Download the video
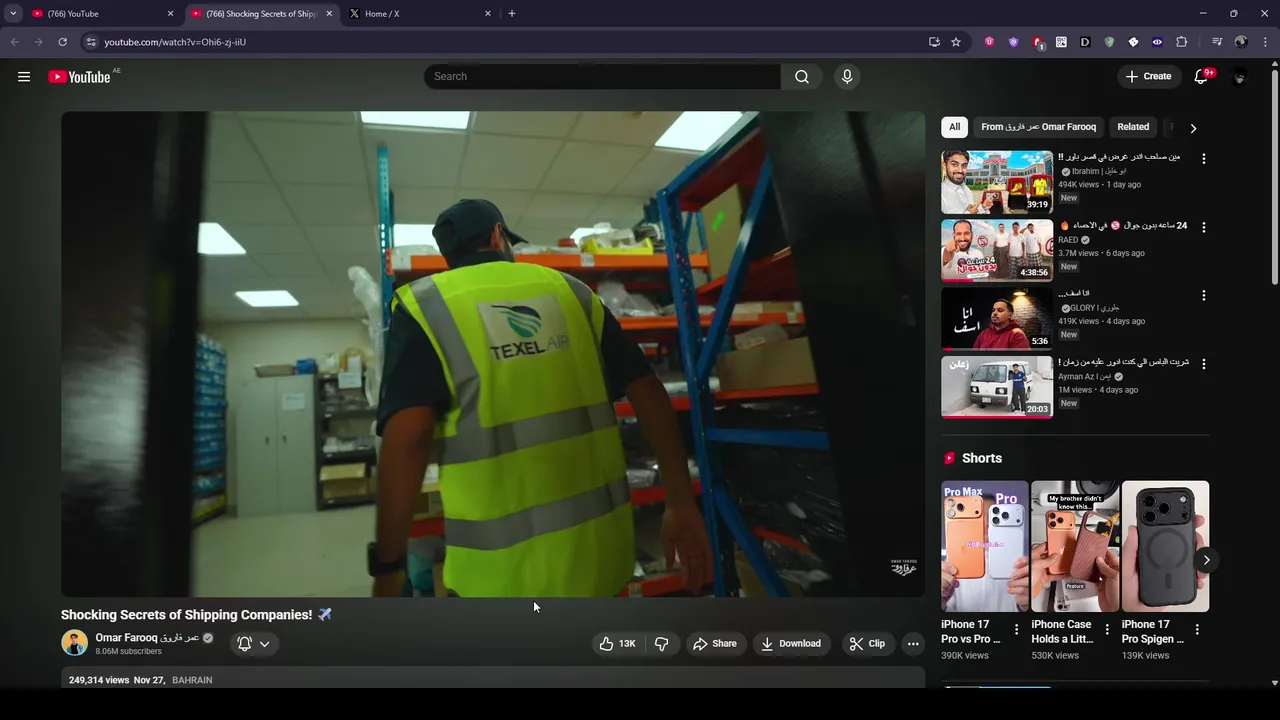Viewport: 1280px width, 720px height. [791, 644]
